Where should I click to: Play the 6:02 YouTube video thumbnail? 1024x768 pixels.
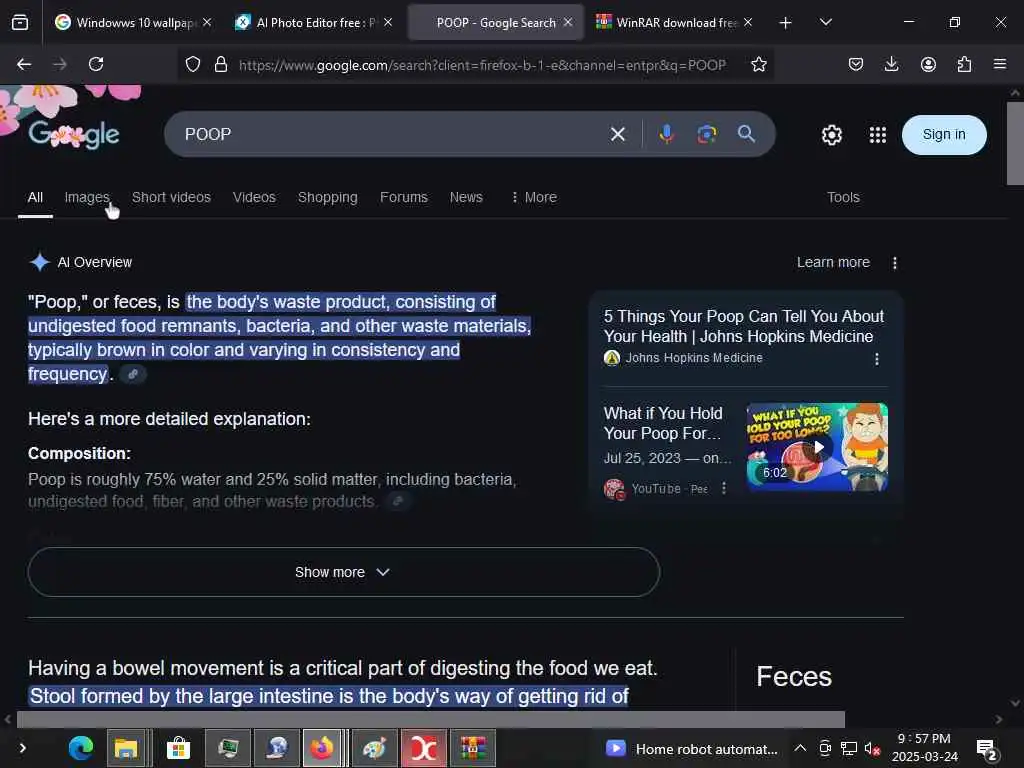[817, 447]
